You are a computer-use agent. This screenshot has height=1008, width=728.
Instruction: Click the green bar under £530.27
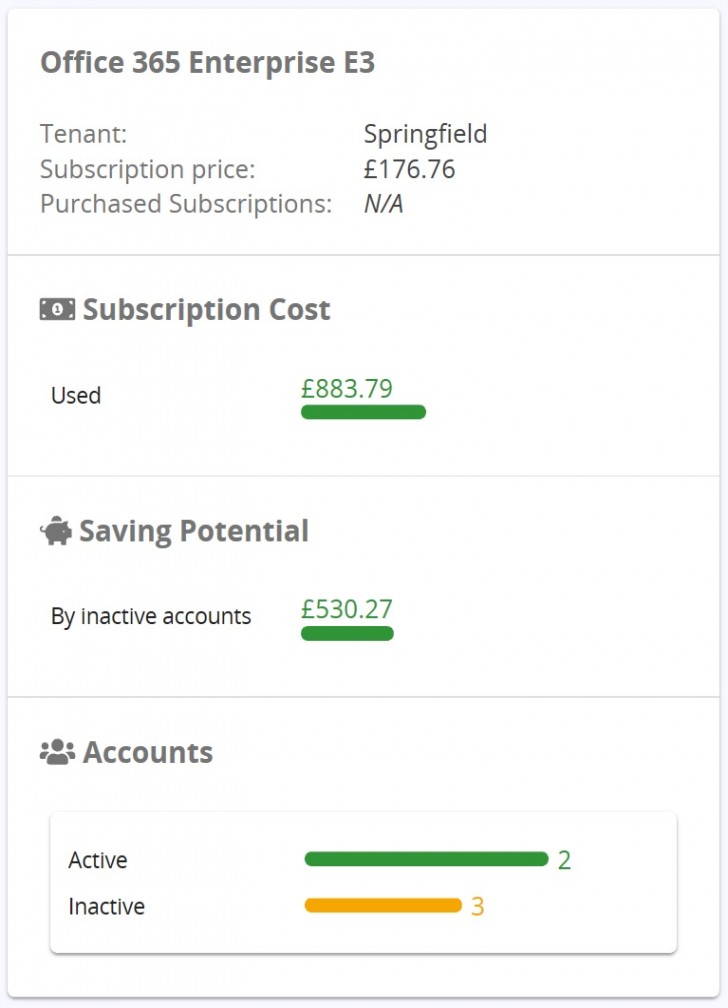[347, 633]
